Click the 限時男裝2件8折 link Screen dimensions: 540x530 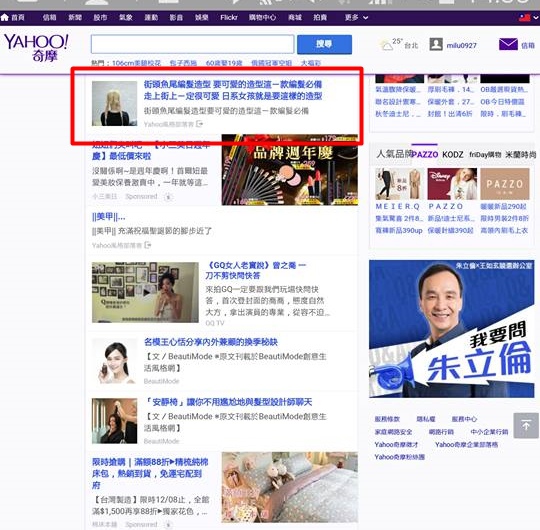(504, 218)
